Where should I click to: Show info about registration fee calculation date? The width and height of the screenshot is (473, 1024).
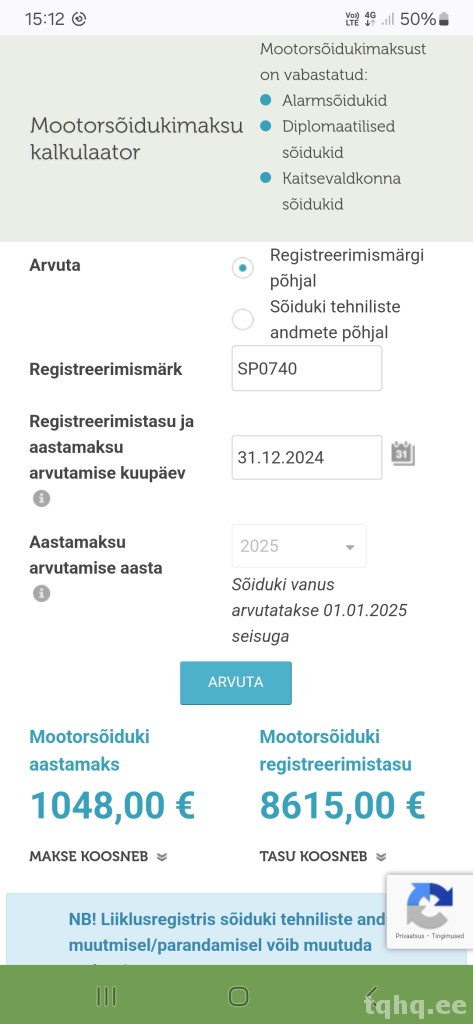(41, 499)
